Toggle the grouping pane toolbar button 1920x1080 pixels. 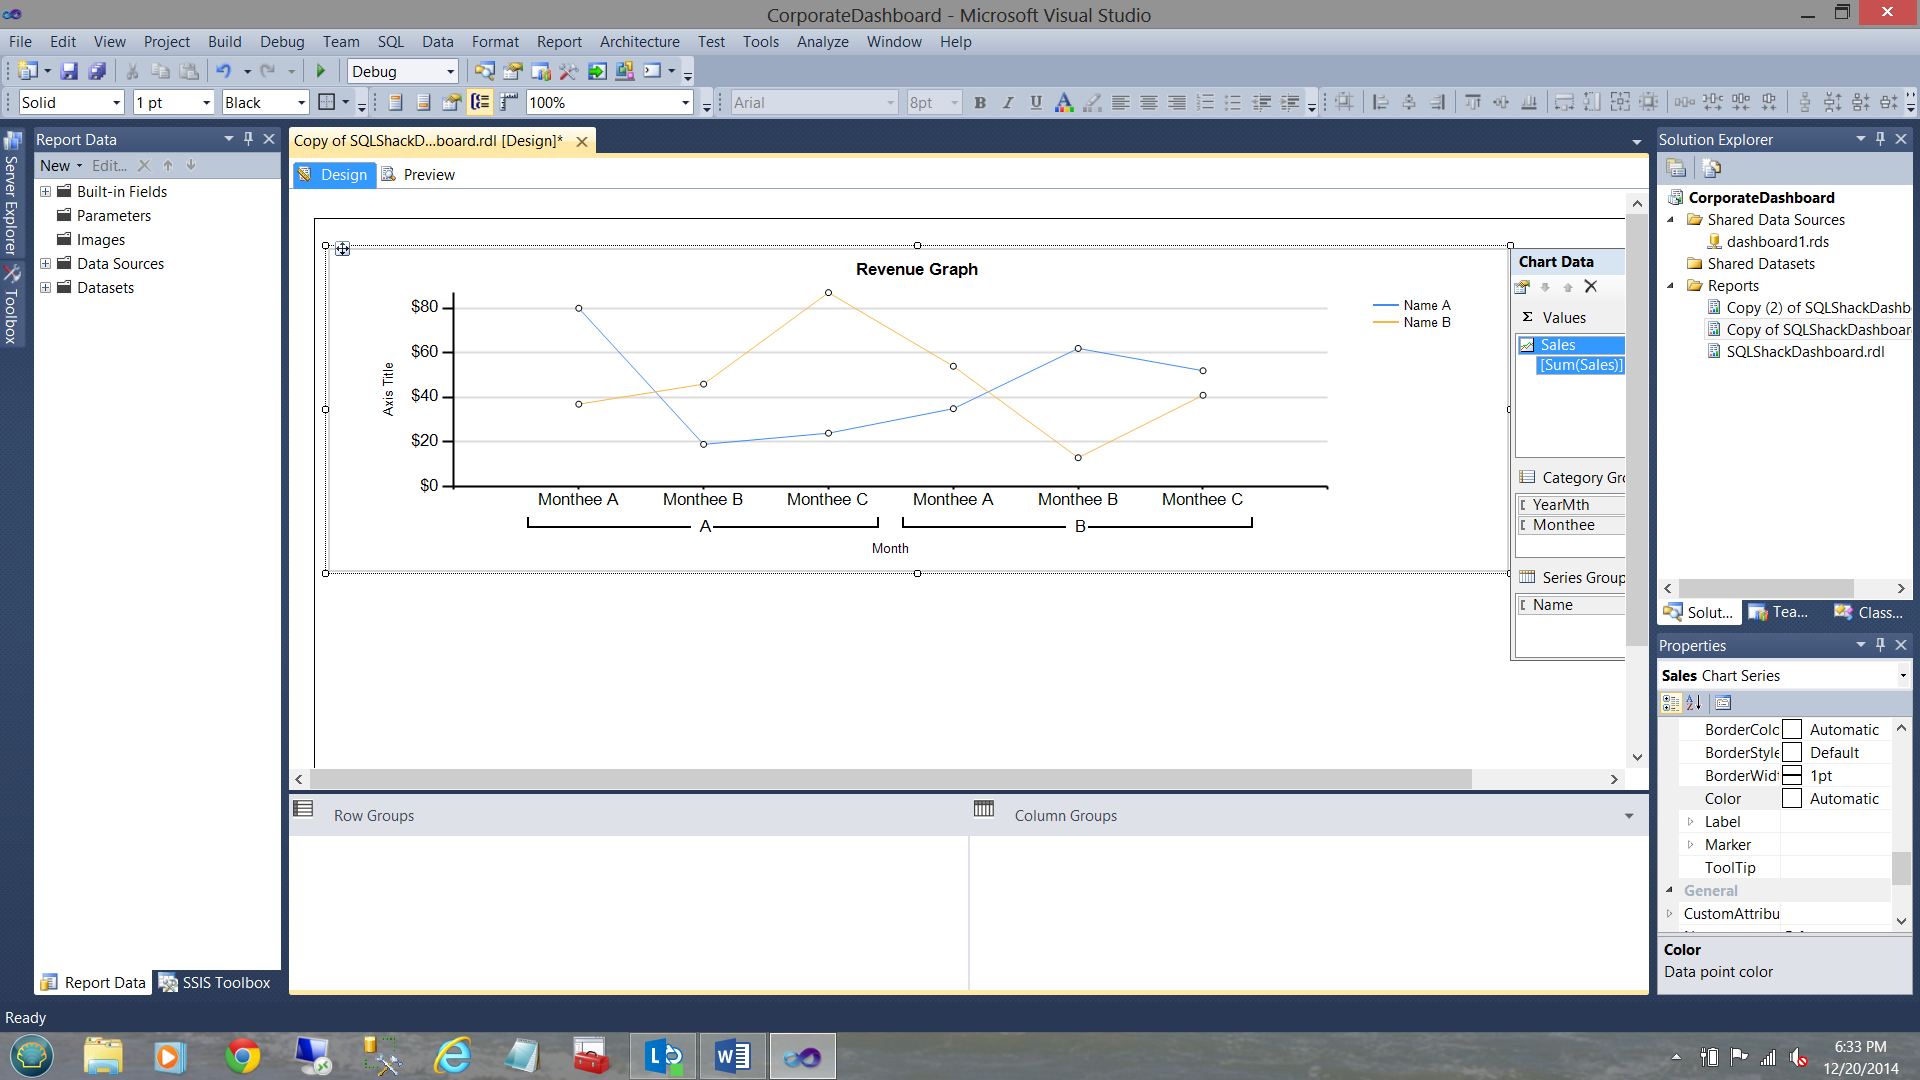click(x=480, y=102)
